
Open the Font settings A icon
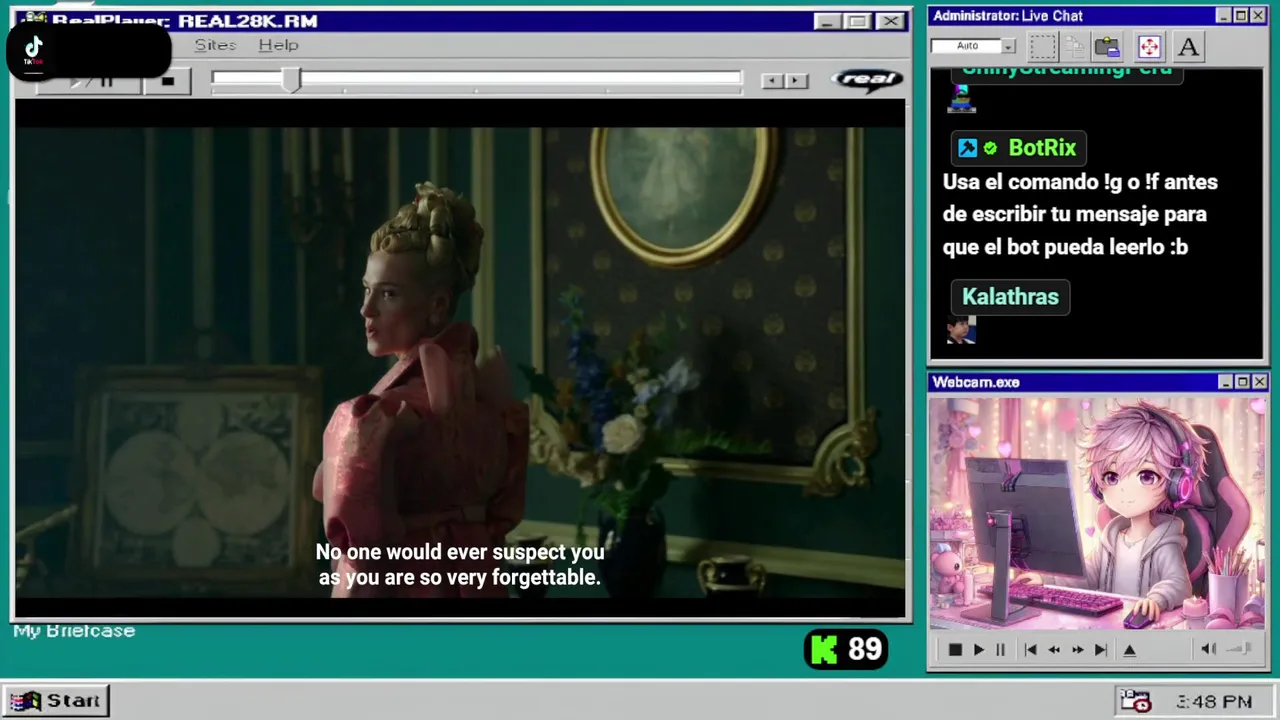(x=1187, y=46)
